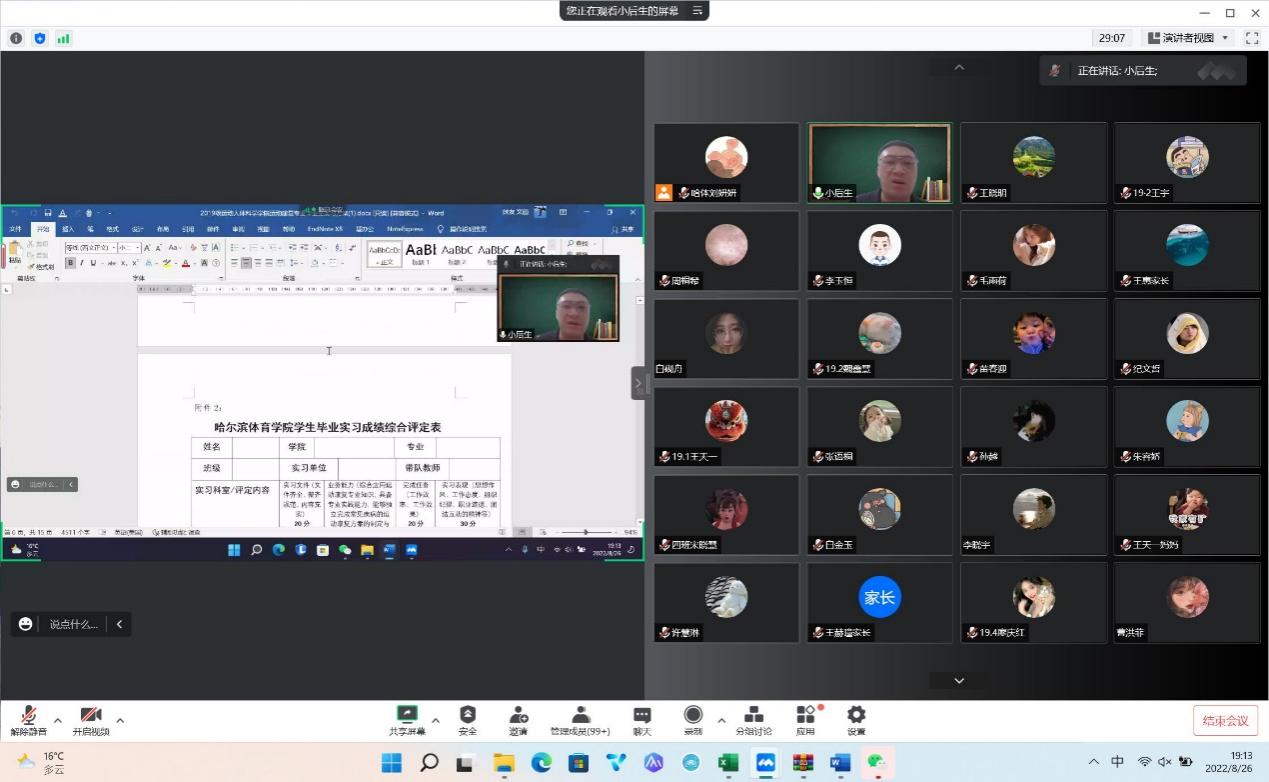1269x782 pixels.
Task: Start recording with 录制 button
Action: tap(693, 720)
